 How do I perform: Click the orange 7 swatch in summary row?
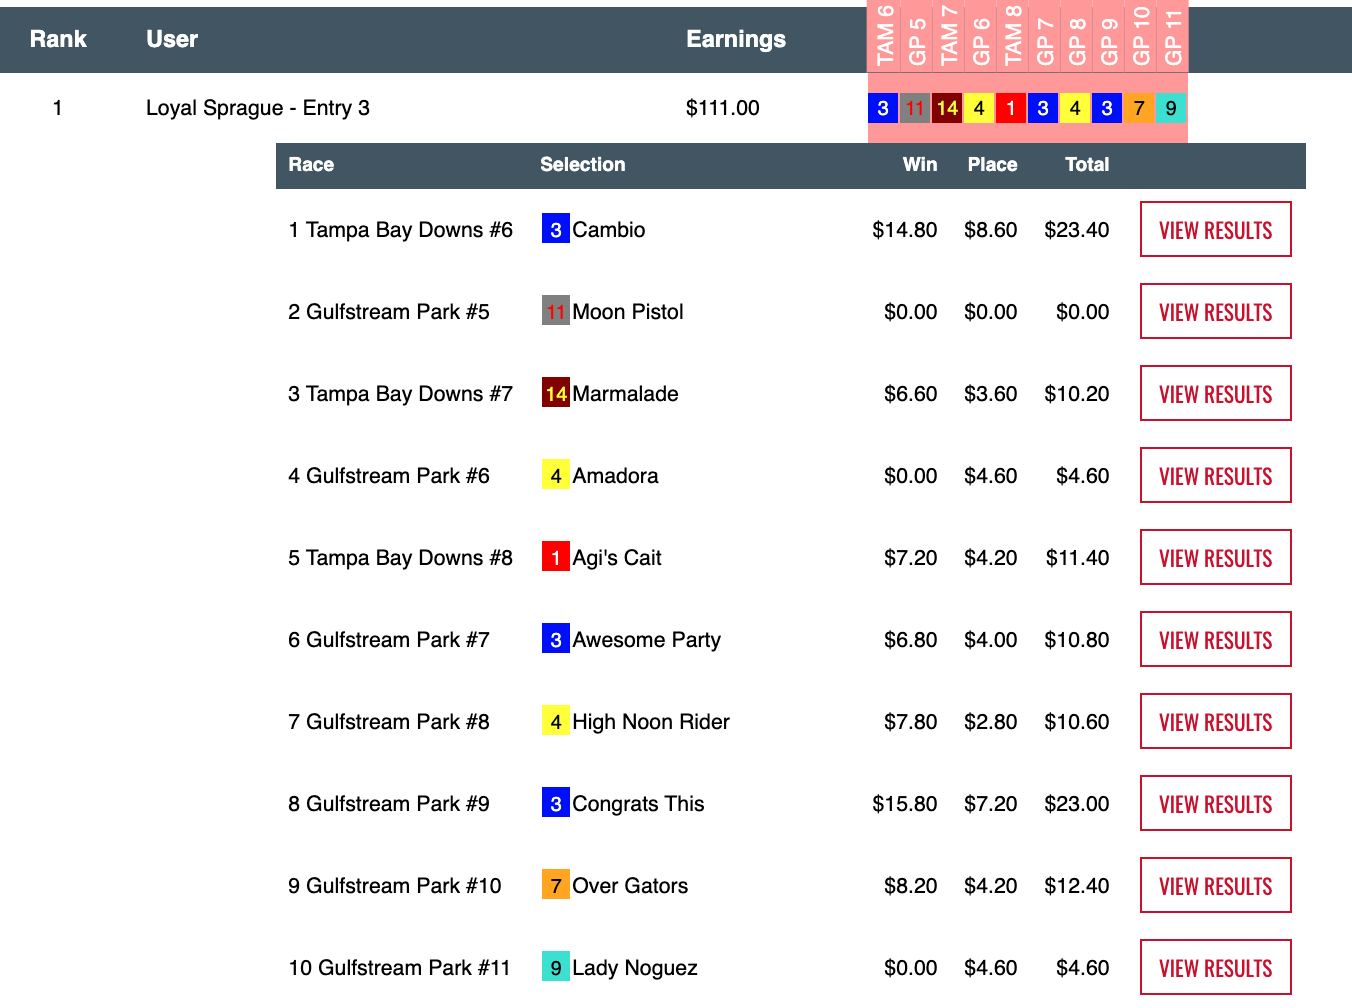pos(1138,108)
